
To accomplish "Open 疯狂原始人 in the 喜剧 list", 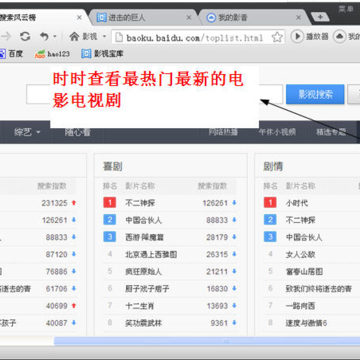I will 144,272.
